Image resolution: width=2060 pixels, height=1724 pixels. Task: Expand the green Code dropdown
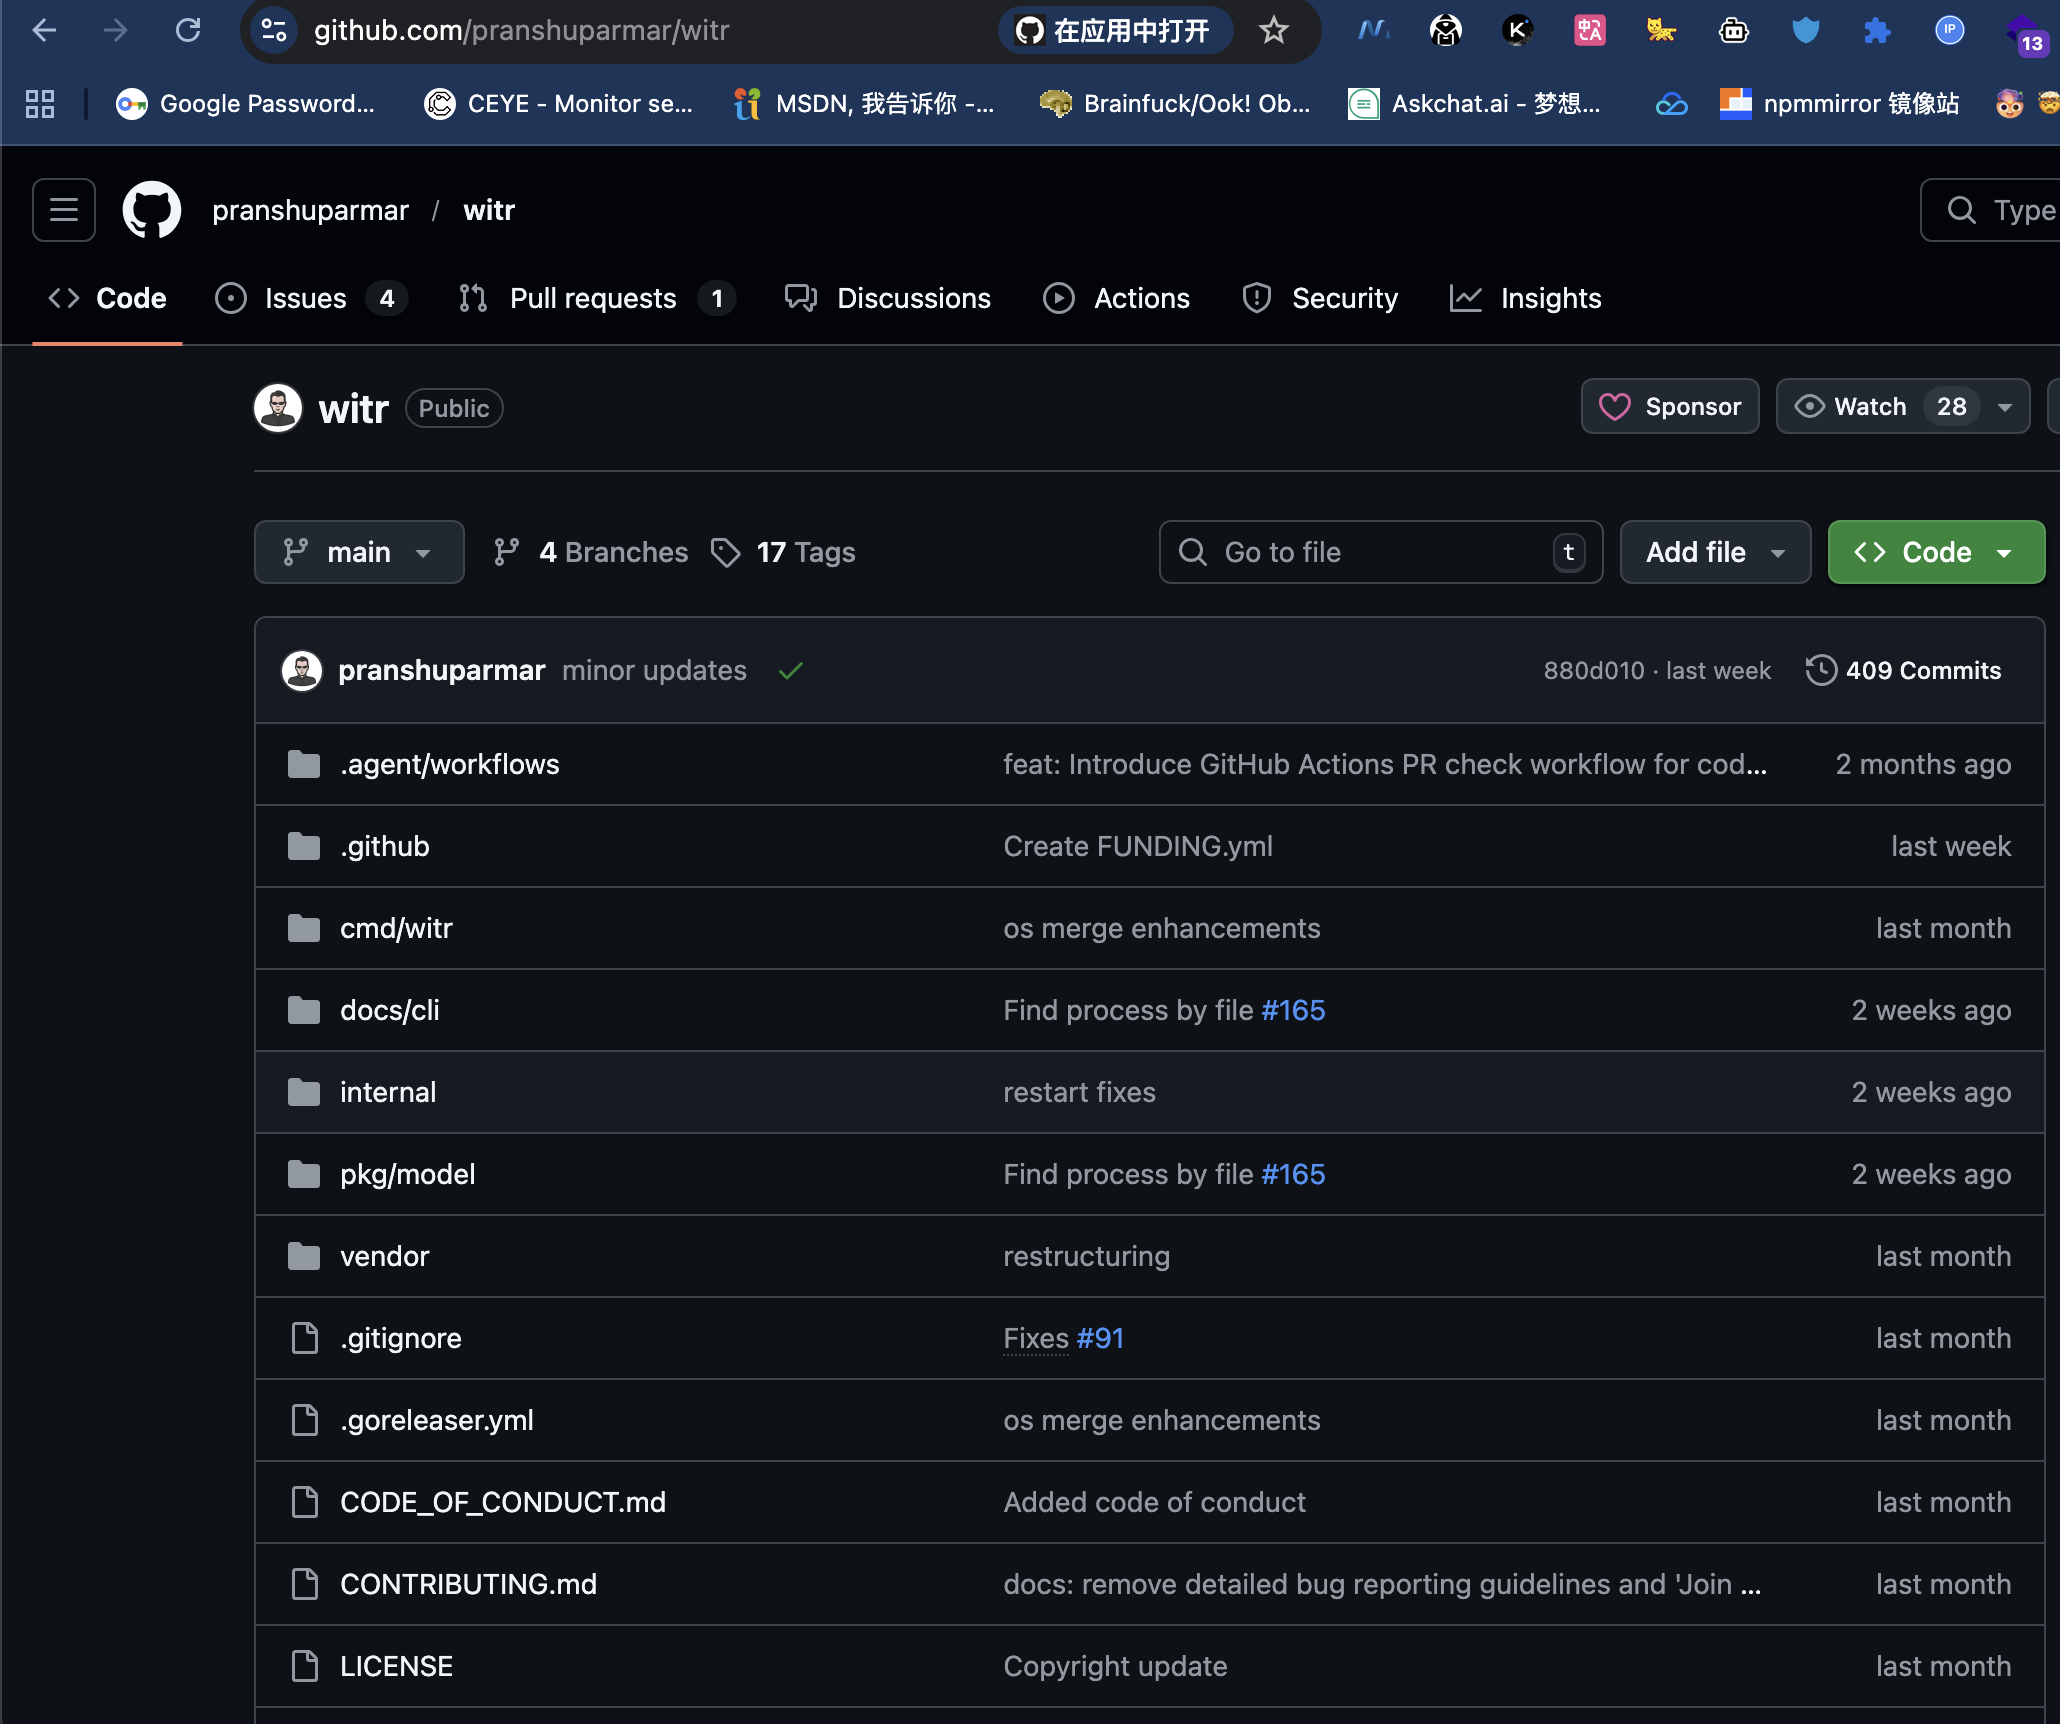click(x=1936, y=552)
